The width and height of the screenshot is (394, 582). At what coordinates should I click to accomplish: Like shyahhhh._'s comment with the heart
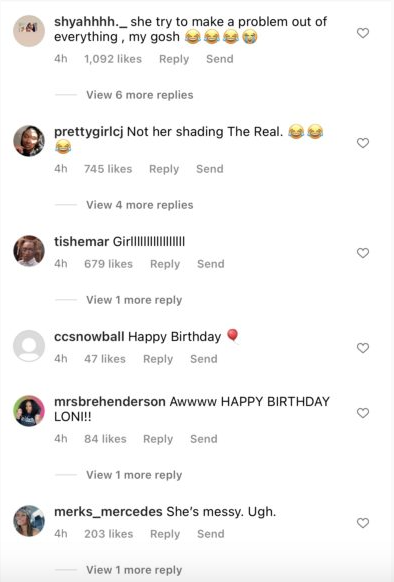click(363, 33)
